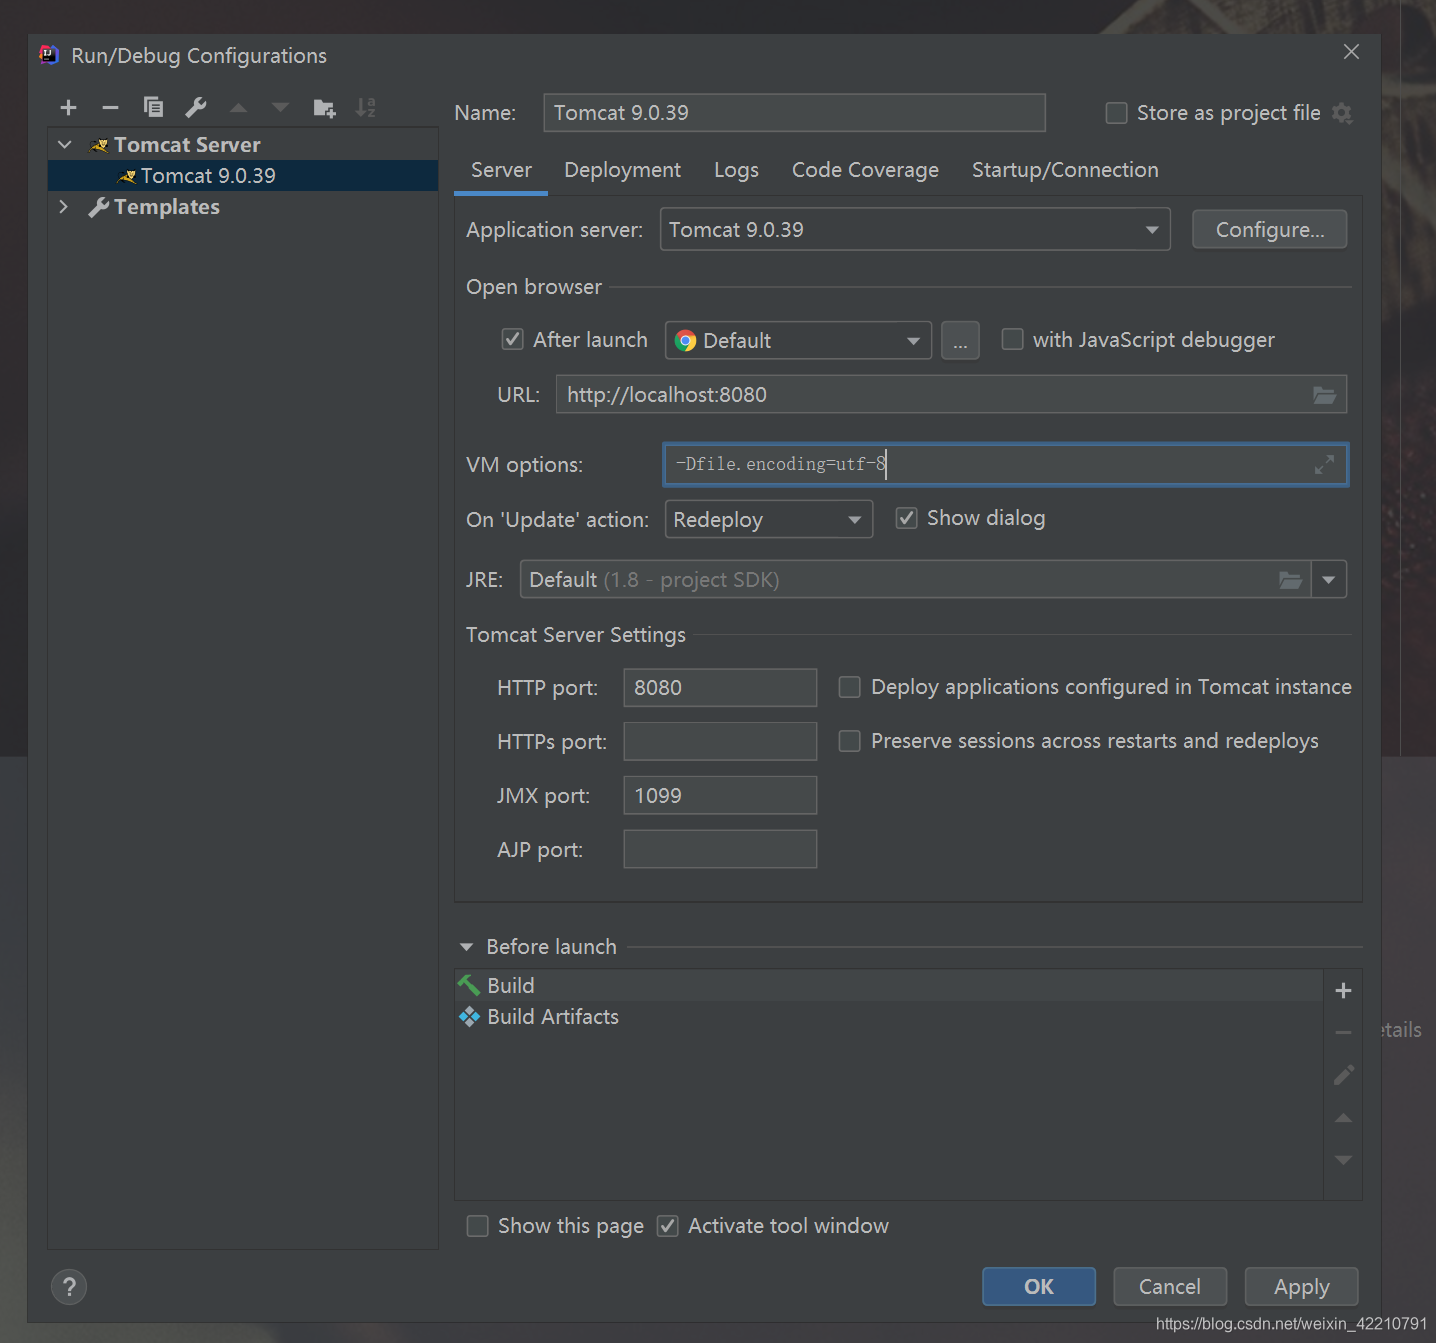The width and height of the screenshot is (1436, 1343).
Task: Edit Before launch task pencil icon
Action: pyautogui.click(x=1343, y=1075)
